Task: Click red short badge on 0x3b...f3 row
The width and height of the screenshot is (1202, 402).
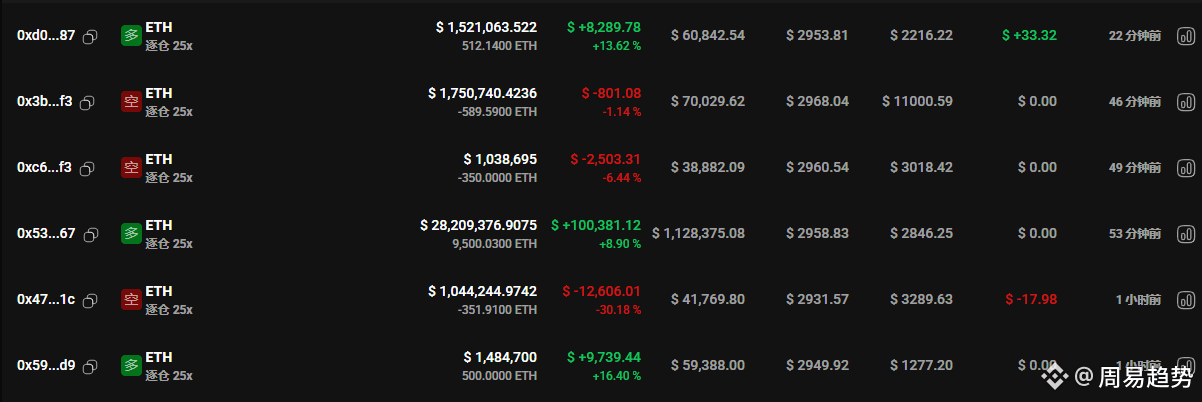Action: [131, 102]
